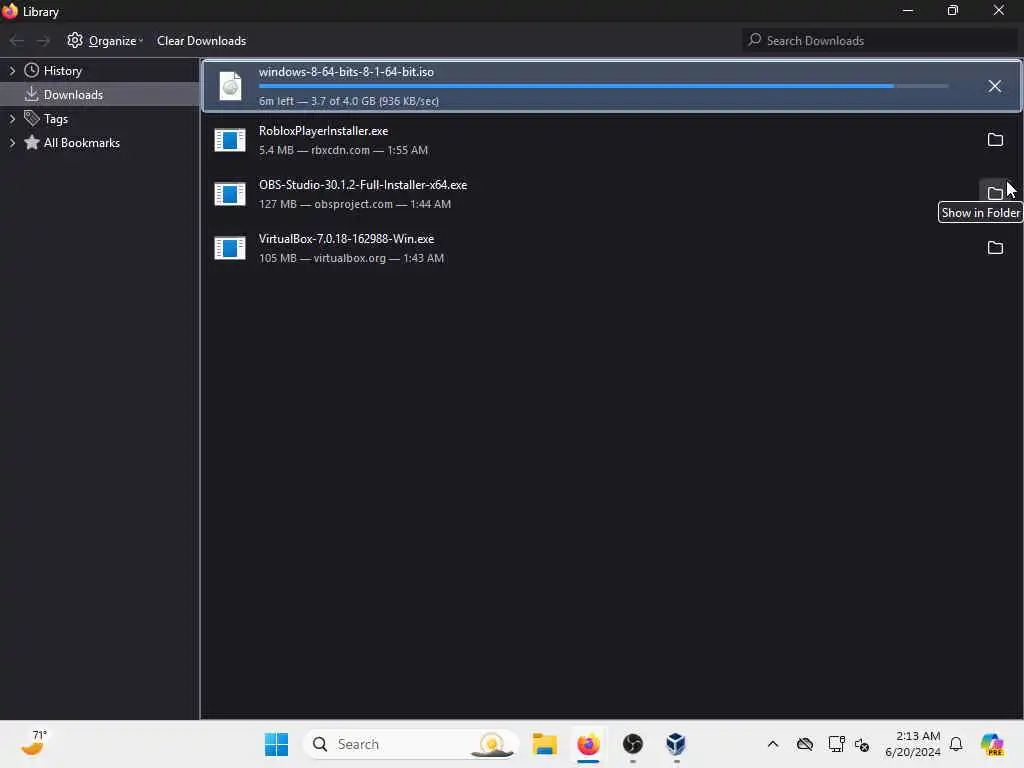Click OBS-Studio installer file icon
Image resolution: width=1024 pixels, height=768 pixels.
(x=230, y=194)
